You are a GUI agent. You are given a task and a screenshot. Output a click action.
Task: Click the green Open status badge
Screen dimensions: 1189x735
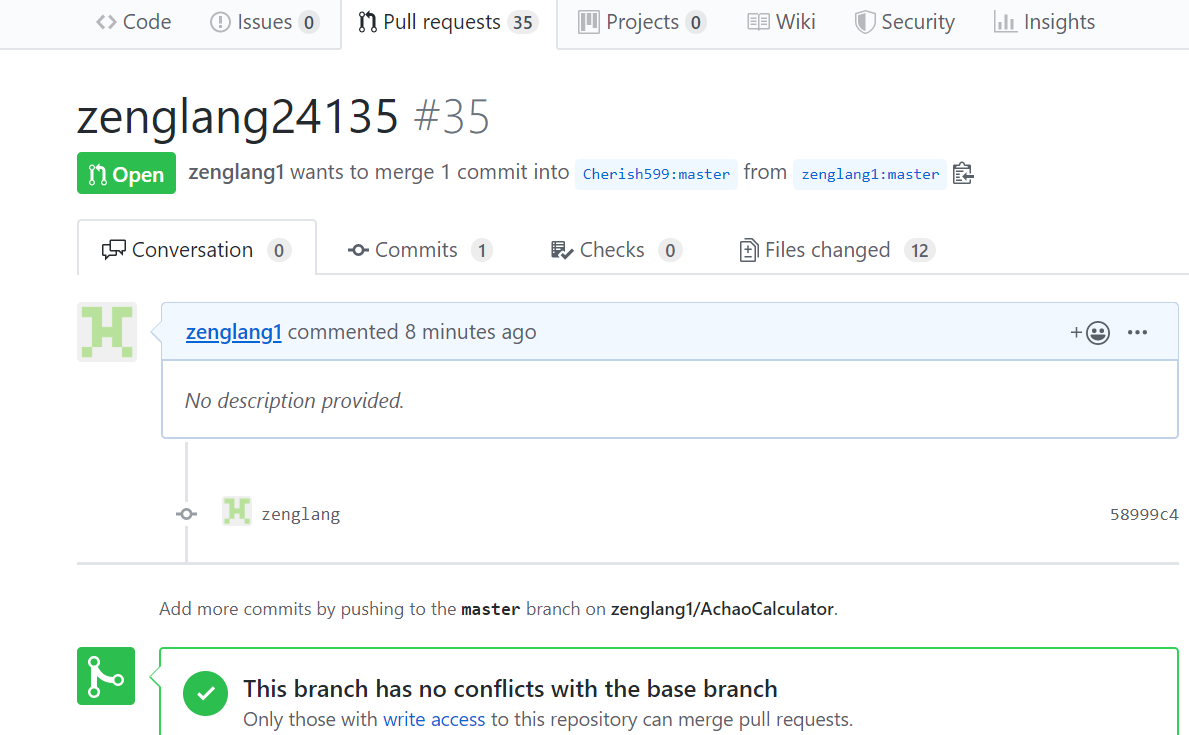click(x=126, y=174)
